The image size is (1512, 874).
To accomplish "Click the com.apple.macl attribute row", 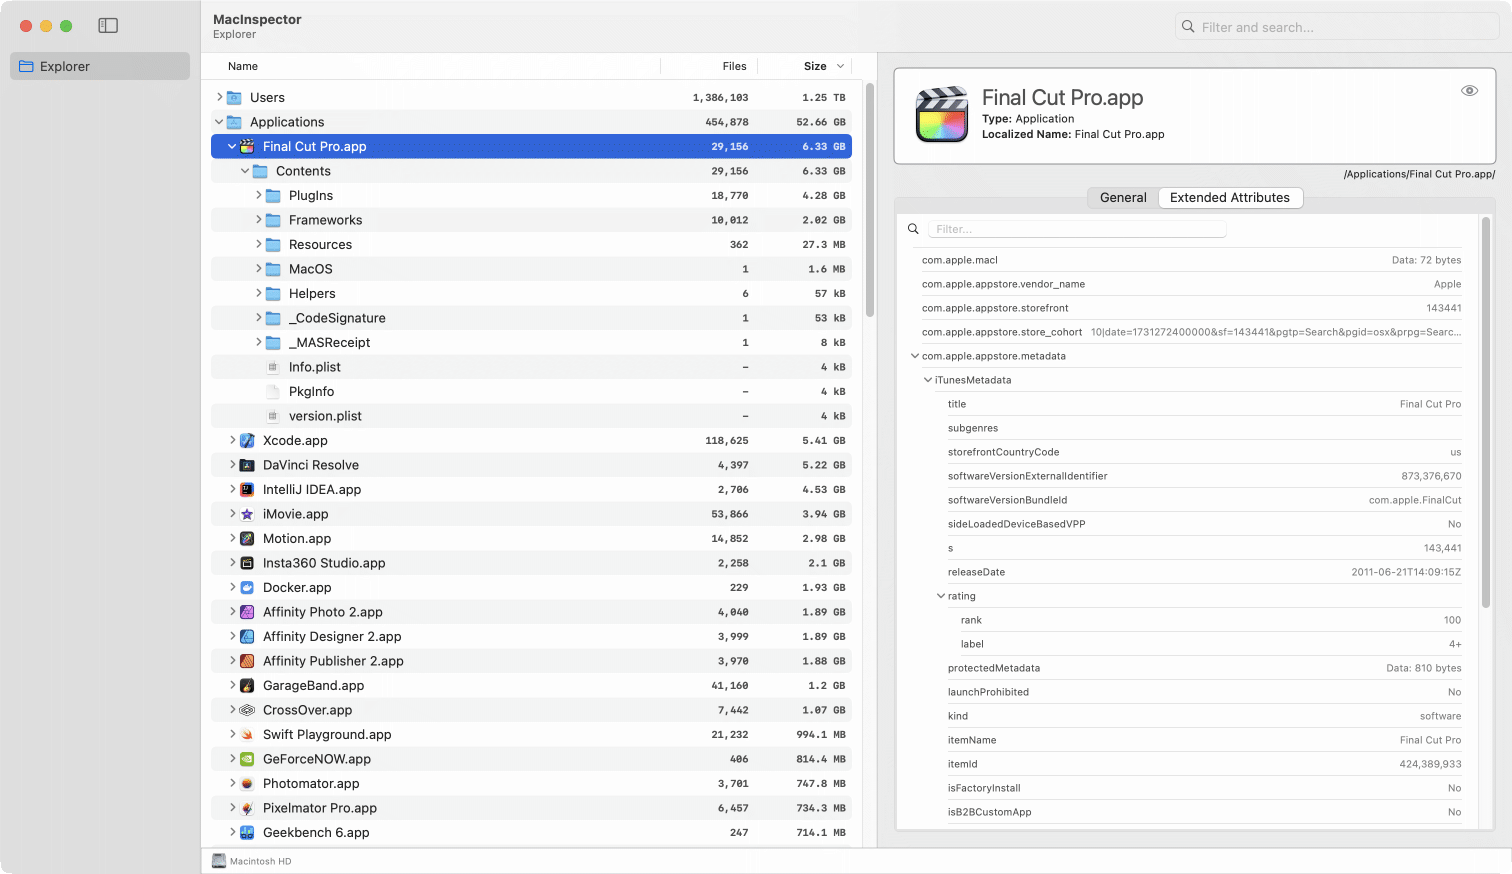I will click(x=1191, y=260).
